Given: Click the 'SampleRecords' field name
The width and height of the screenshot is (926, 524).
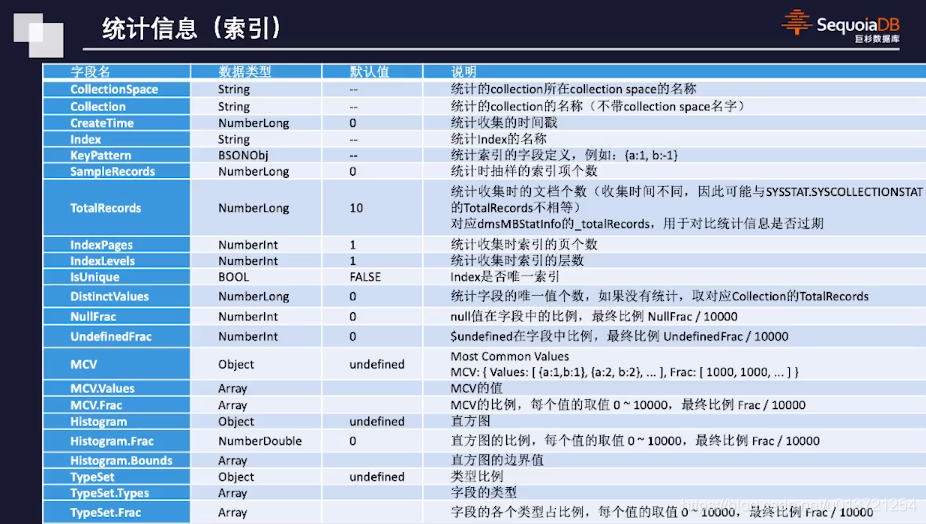Looking at the screenshot, I should pyautogui.click(x=112, y=171).
